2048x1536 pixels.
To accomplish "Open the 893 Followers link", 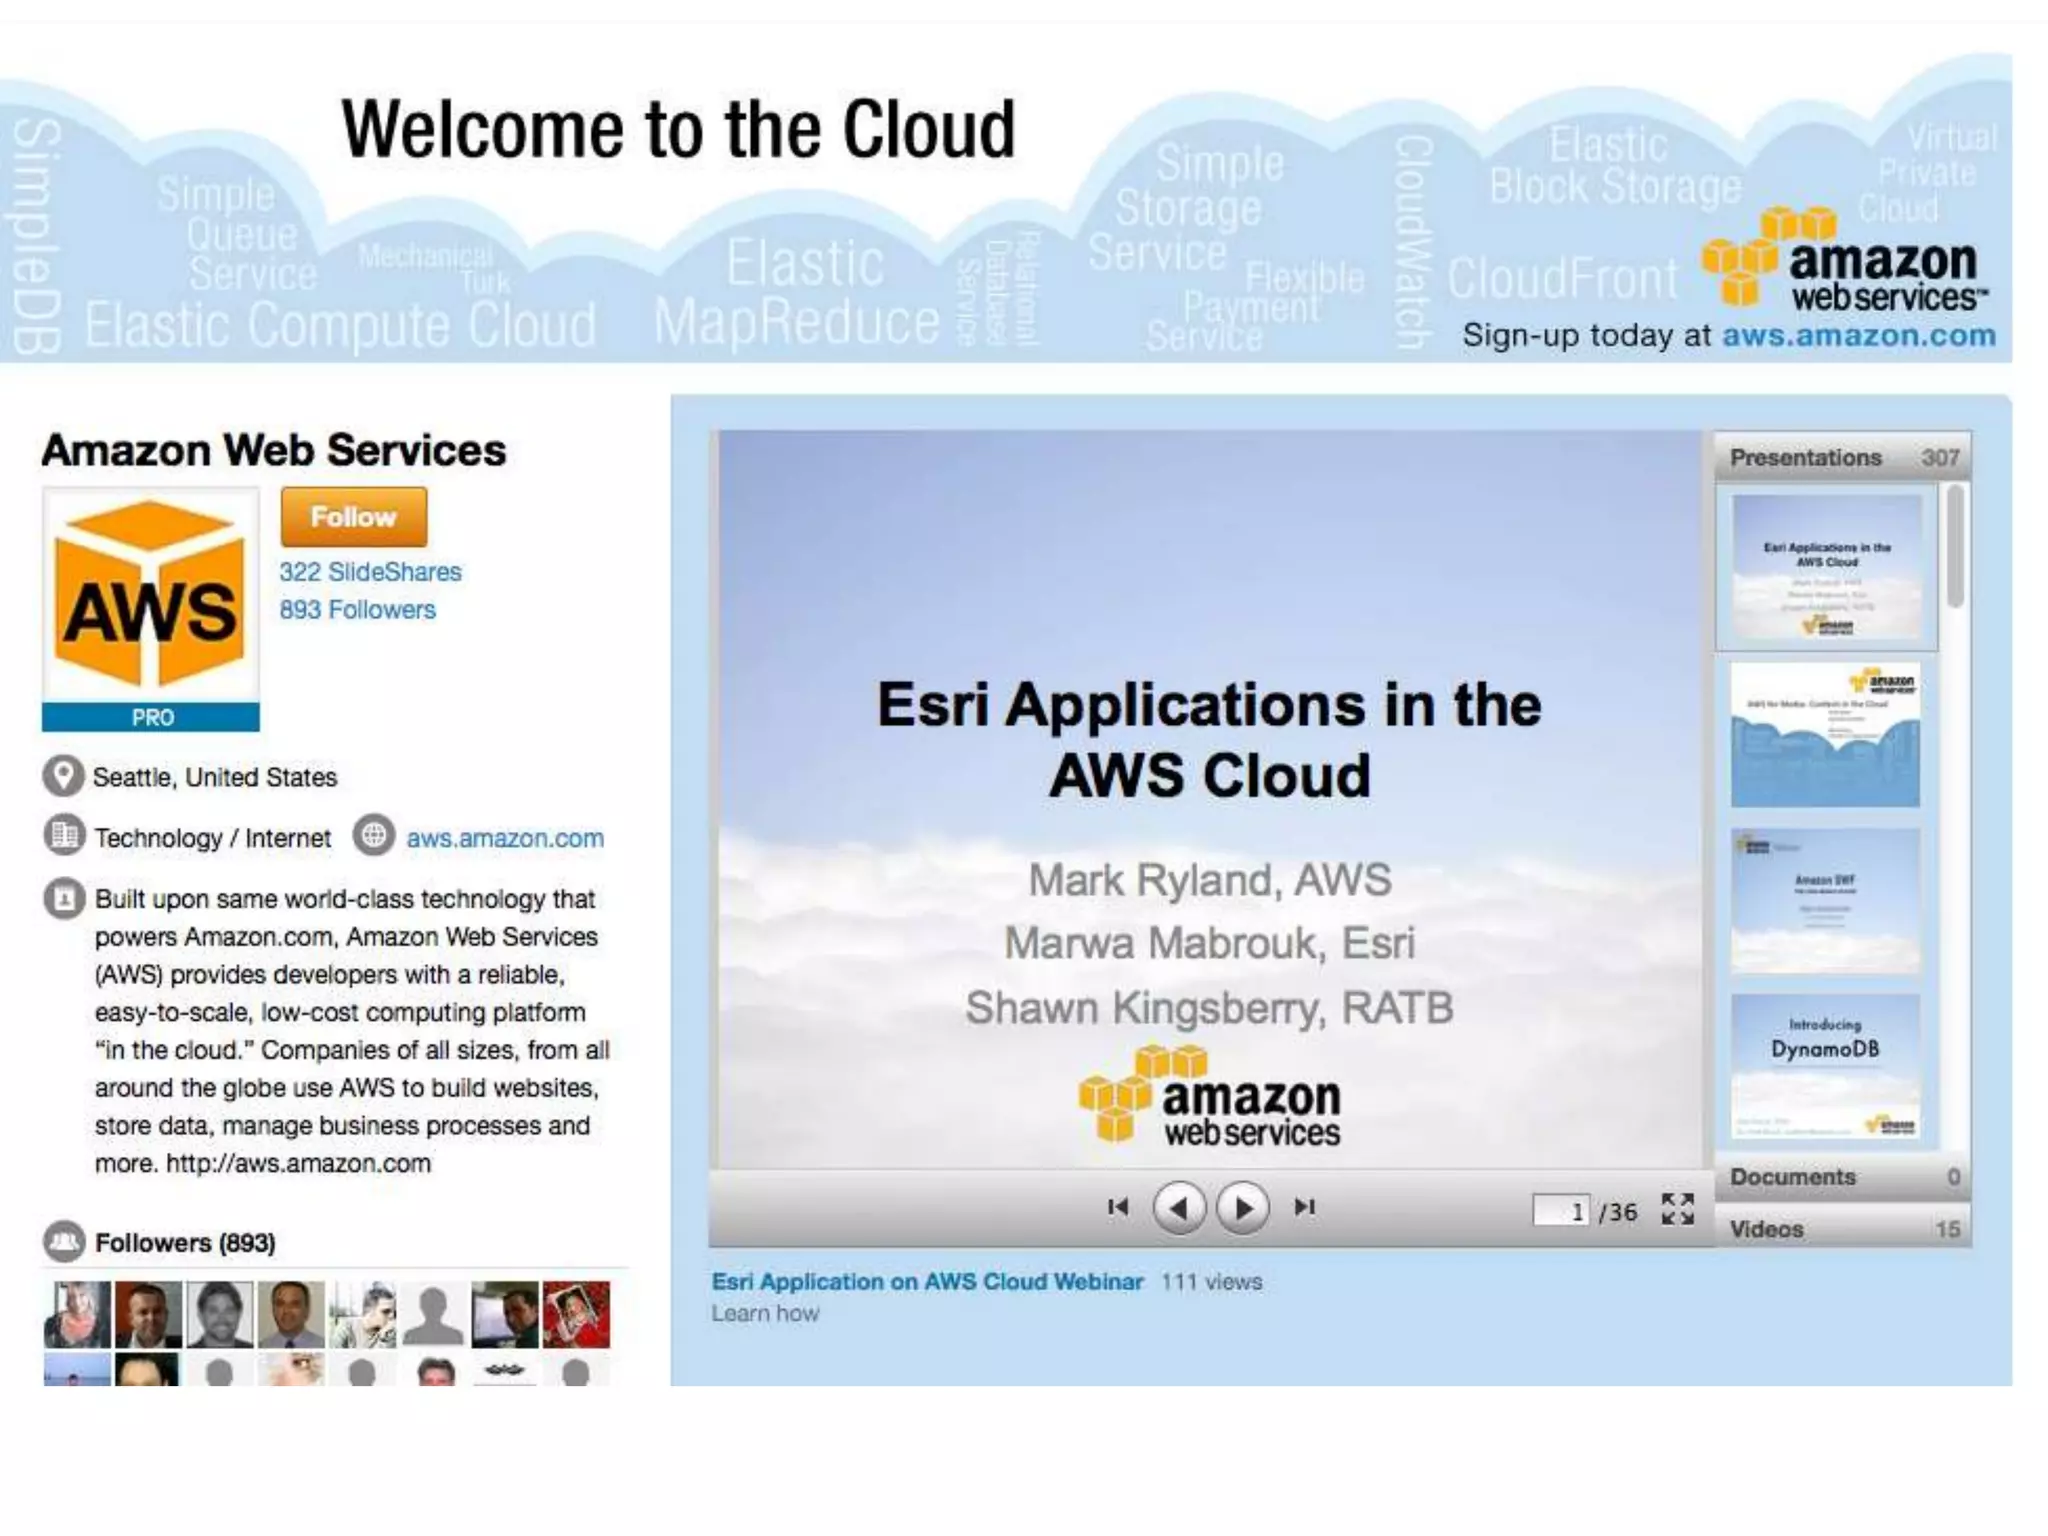I will (357, 610).
